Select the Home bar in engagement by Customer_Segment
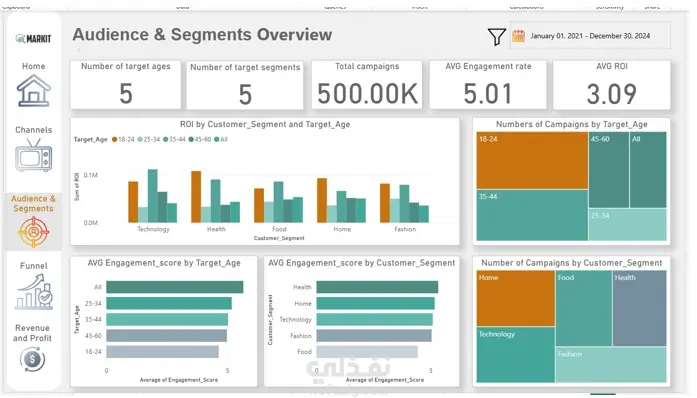The height and width of the screenshot is (398, 697). pos(376,303)
